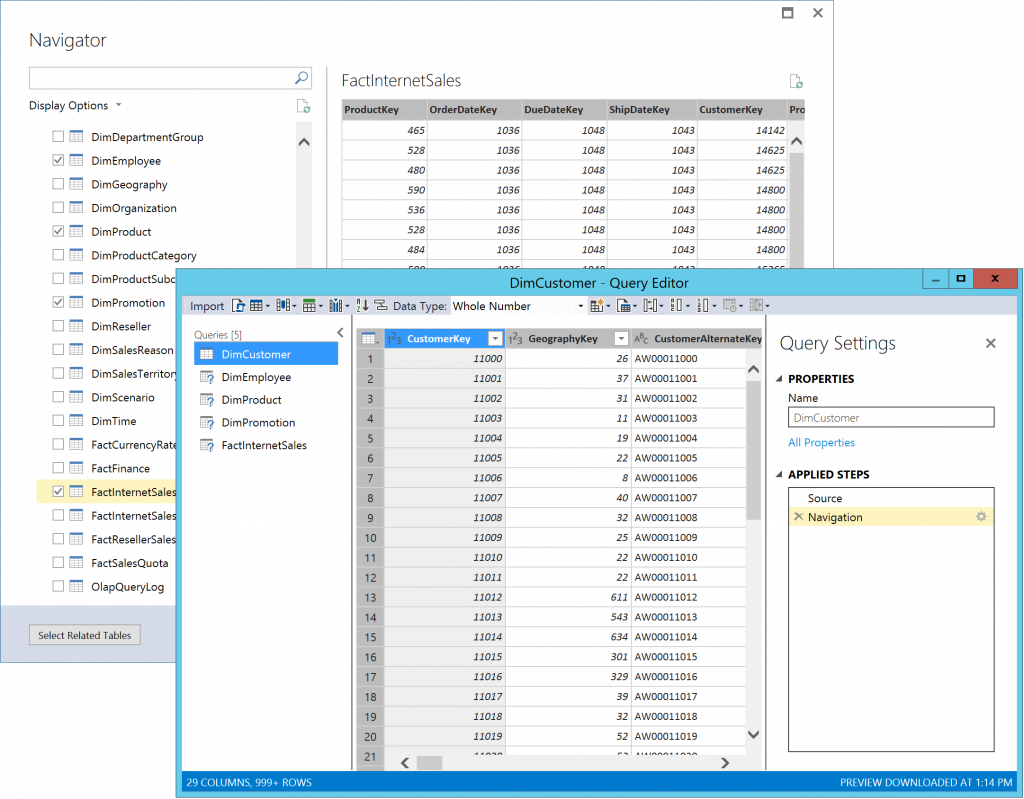Click the group by icon after the sort icon
Image resolution: width=1024 pixels, height=799 pixels.
click(x=381, y=306)
